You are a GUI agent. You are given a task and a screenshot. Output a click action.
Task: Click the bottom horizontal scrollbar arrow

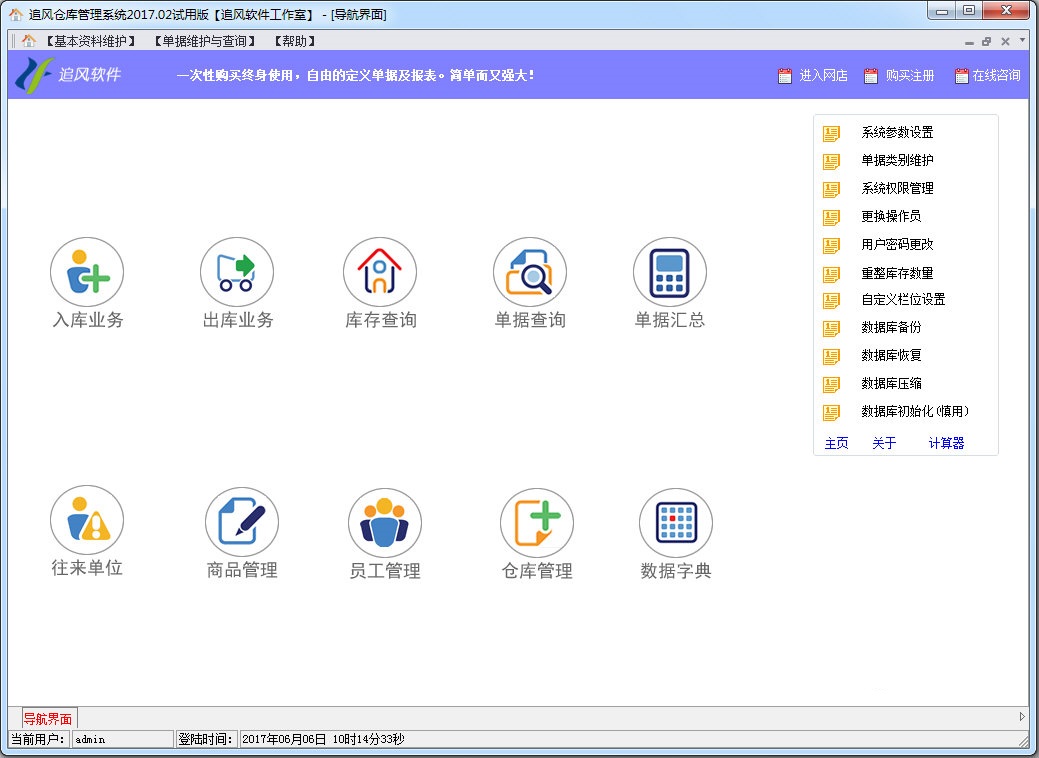[x=1022, y=716]
